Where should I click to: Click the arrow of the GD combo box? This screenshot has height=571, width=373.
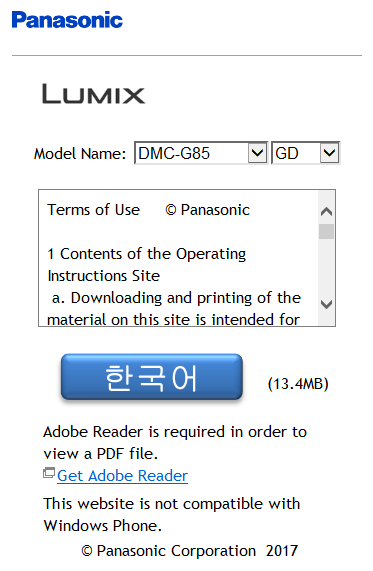click(329, 153)
